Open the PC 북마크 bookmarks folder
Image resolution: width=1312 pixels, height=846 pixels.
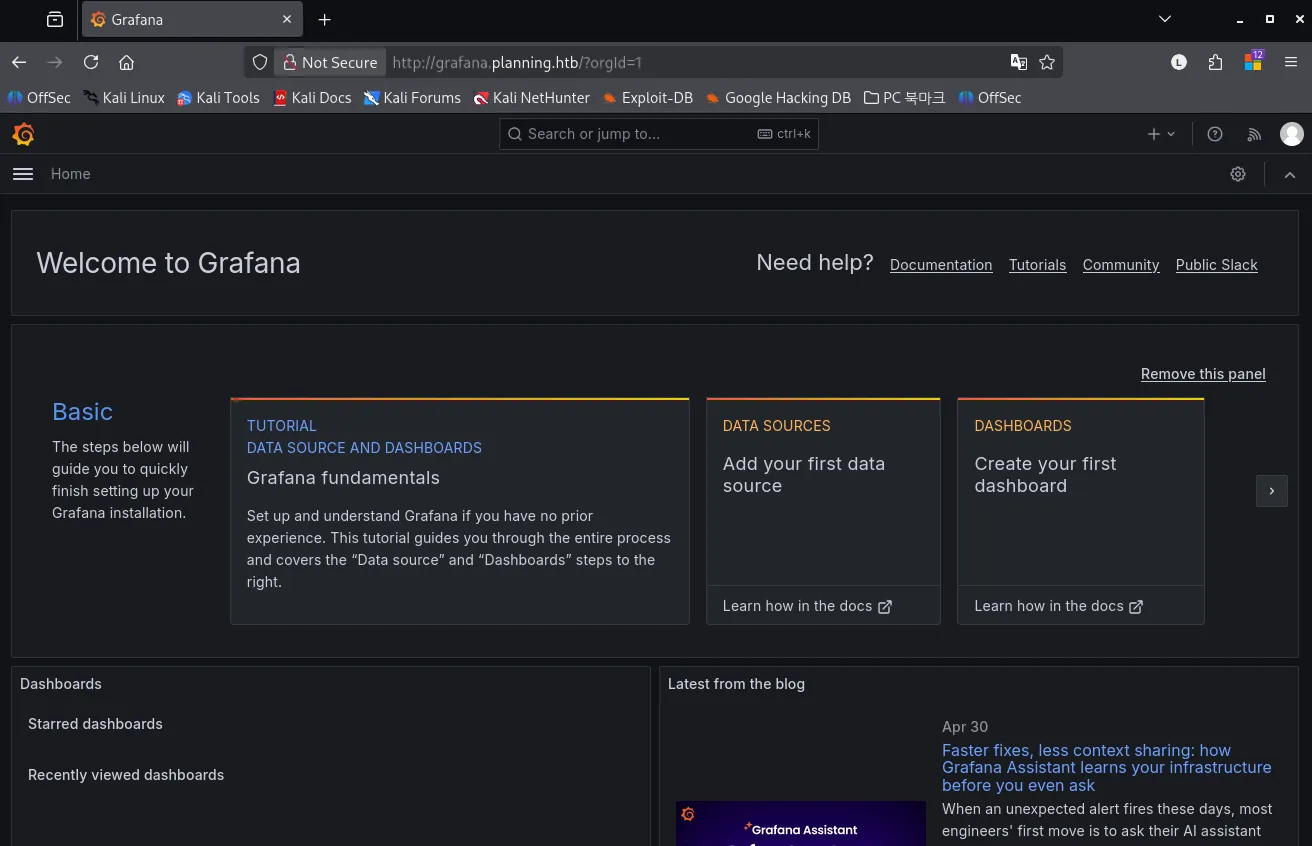click(904, 98)
